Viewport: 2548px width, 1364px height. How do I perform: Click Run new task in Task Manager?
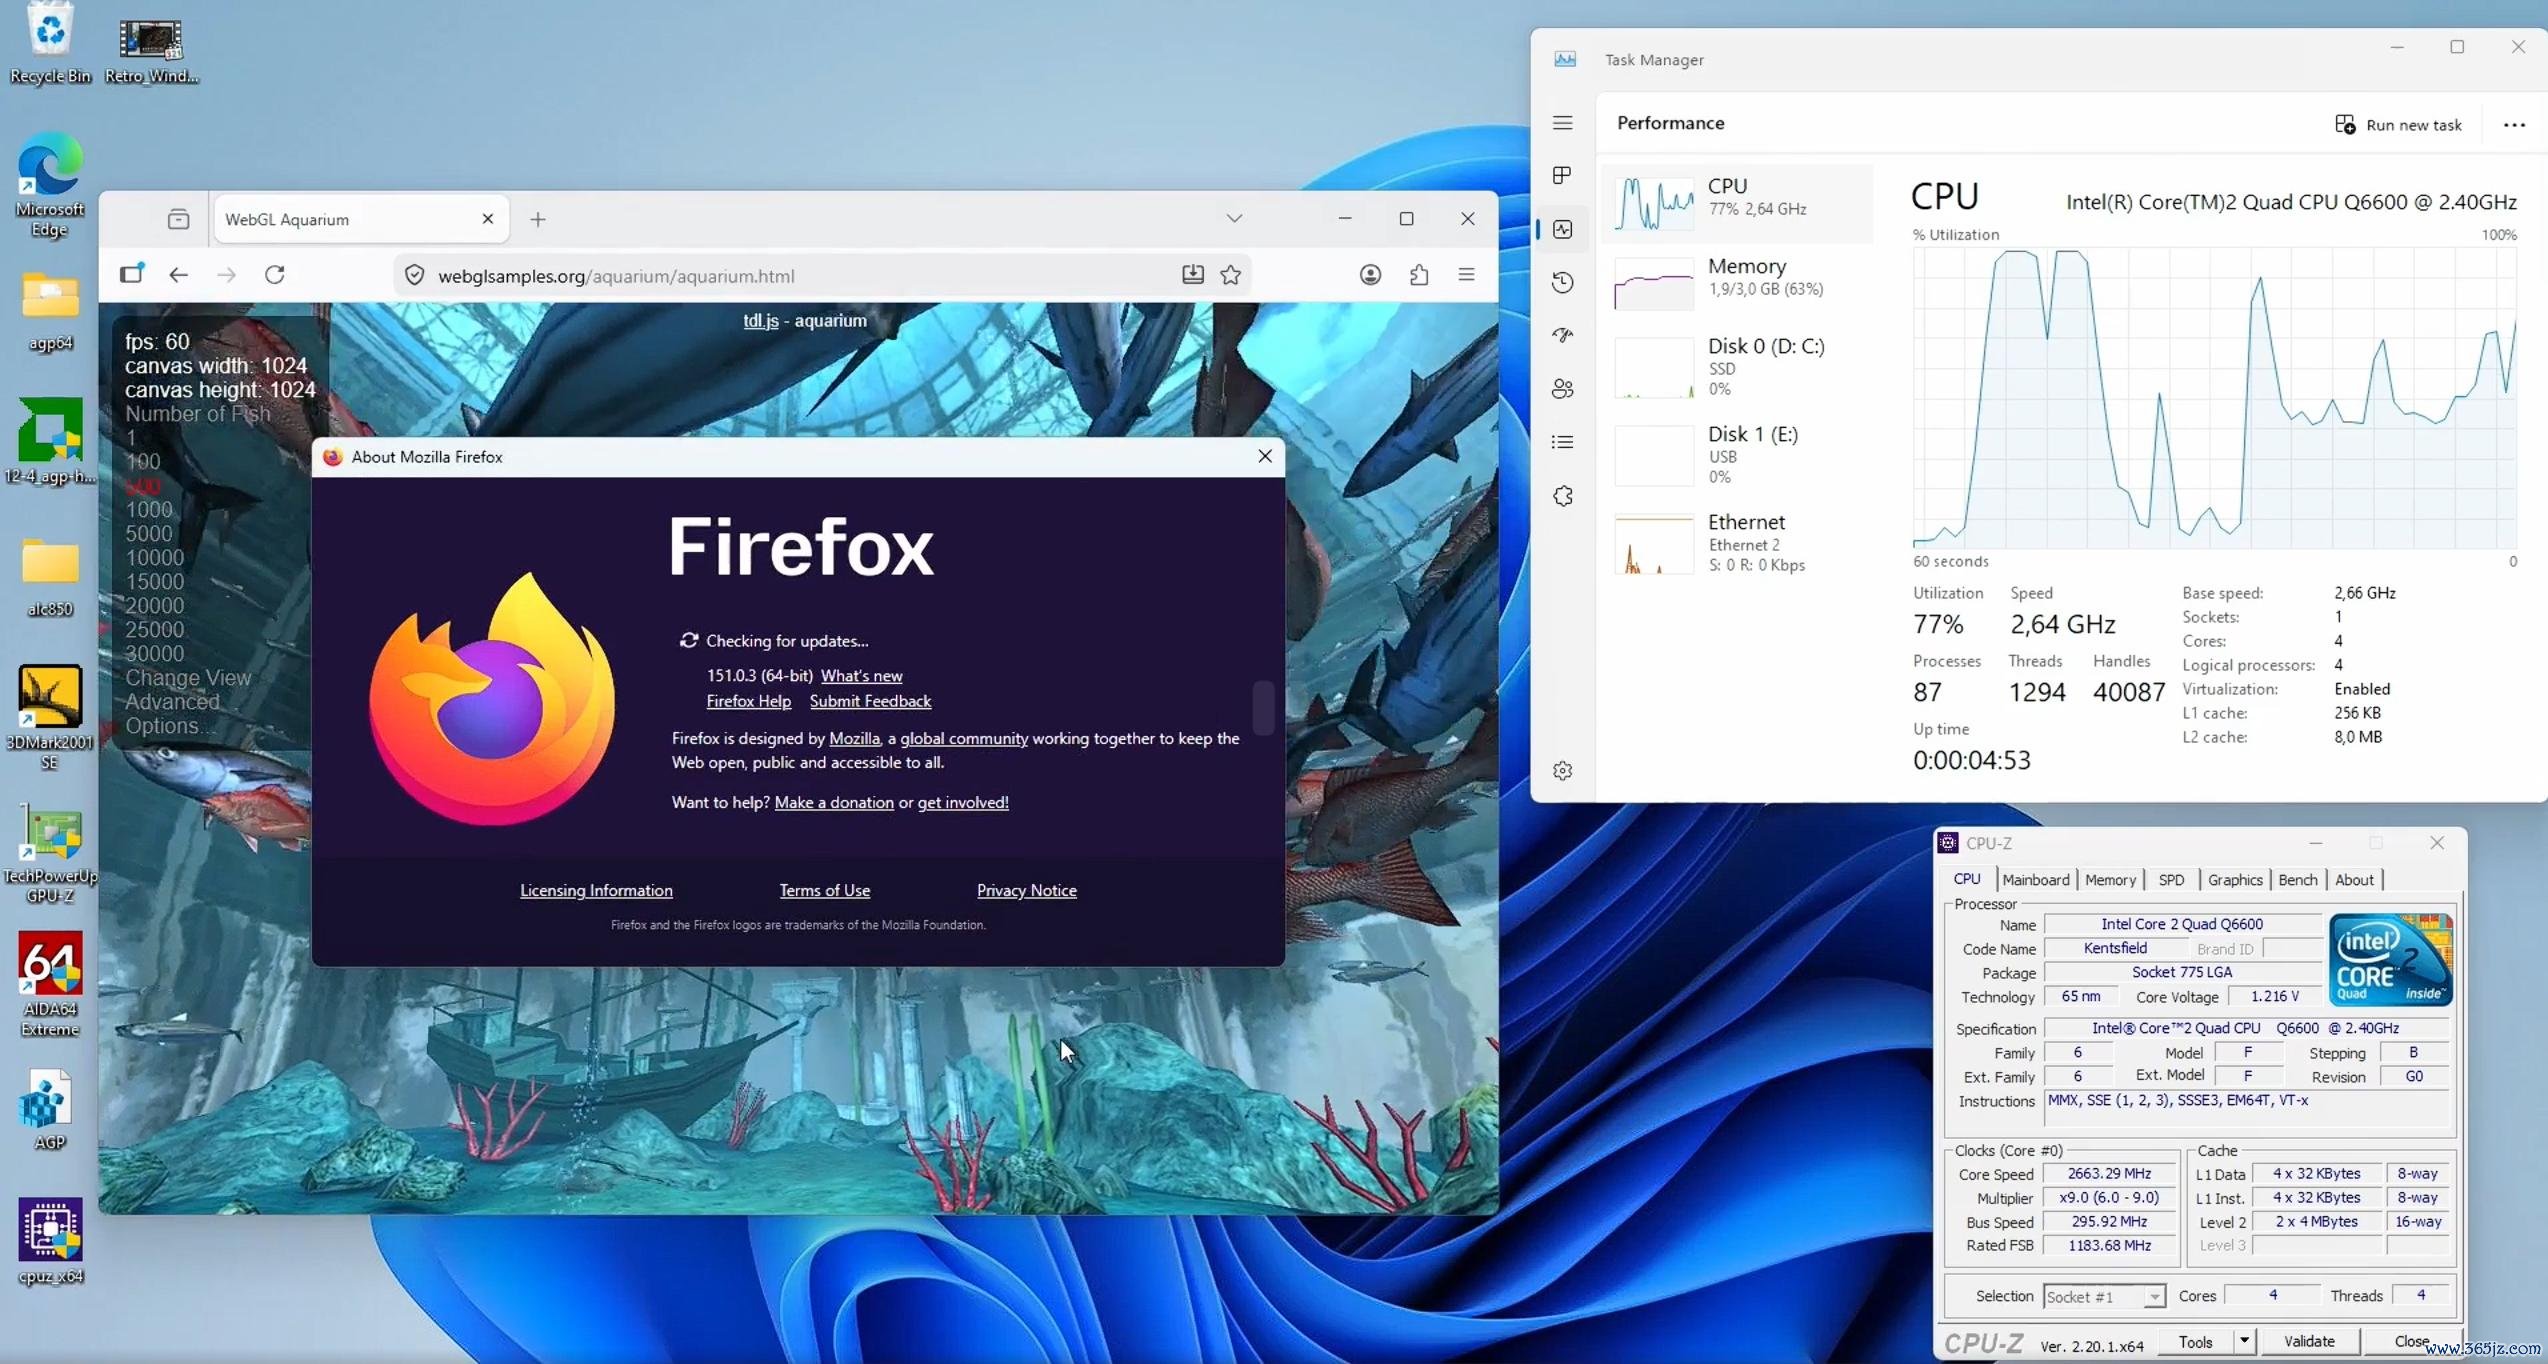2398,125
